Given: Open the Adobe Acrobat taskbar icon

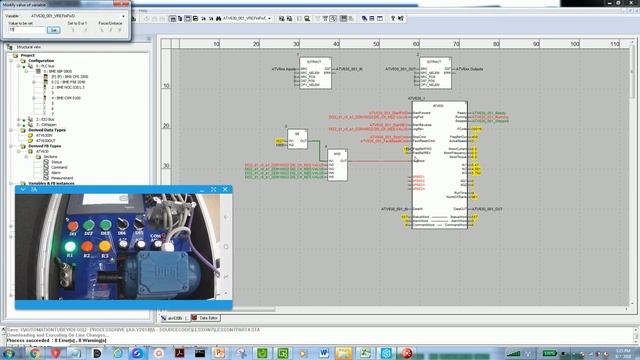Looking at the screenshot, I should (180, 353).
